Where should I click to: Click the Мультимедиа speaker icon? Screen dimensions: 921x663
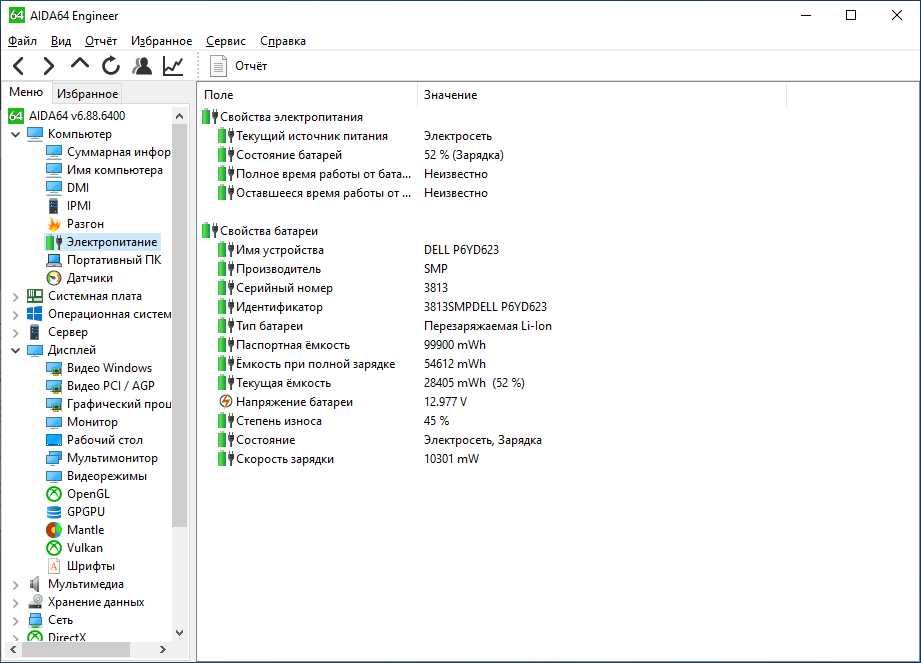[35, 584]
